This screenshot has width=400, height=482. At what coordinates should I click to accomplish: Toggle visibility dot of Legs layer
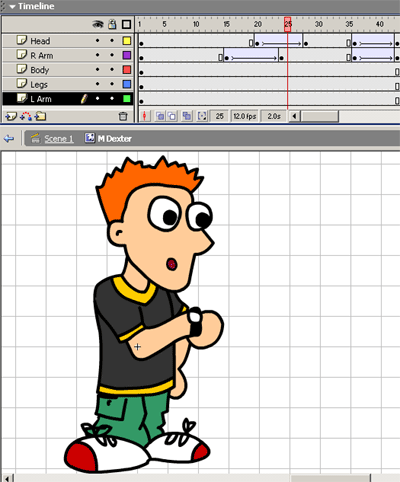pyautogui.click(x=97, y=84)
